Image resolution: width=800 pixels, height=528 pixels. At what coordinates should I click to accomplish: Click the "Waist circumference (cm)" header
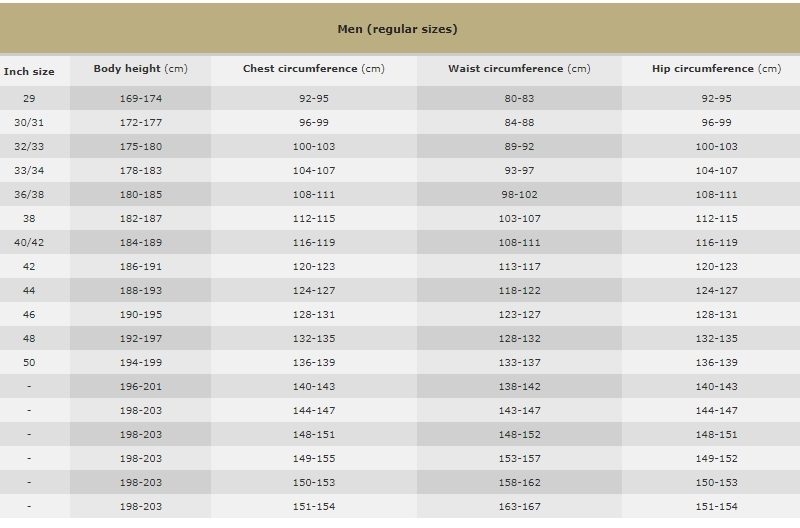[519, 69]
